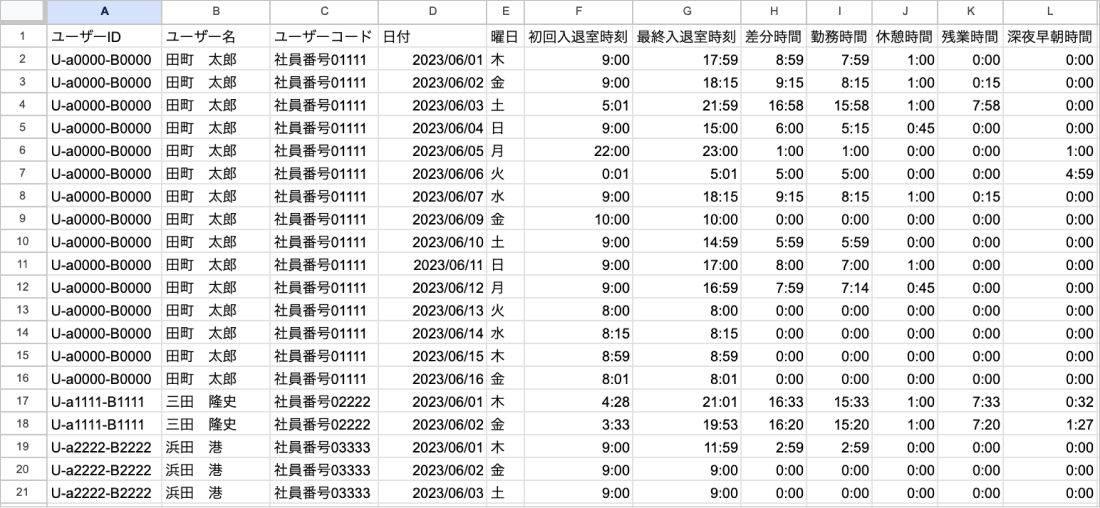
Task: Select the column D header
Action: [432, 12]
